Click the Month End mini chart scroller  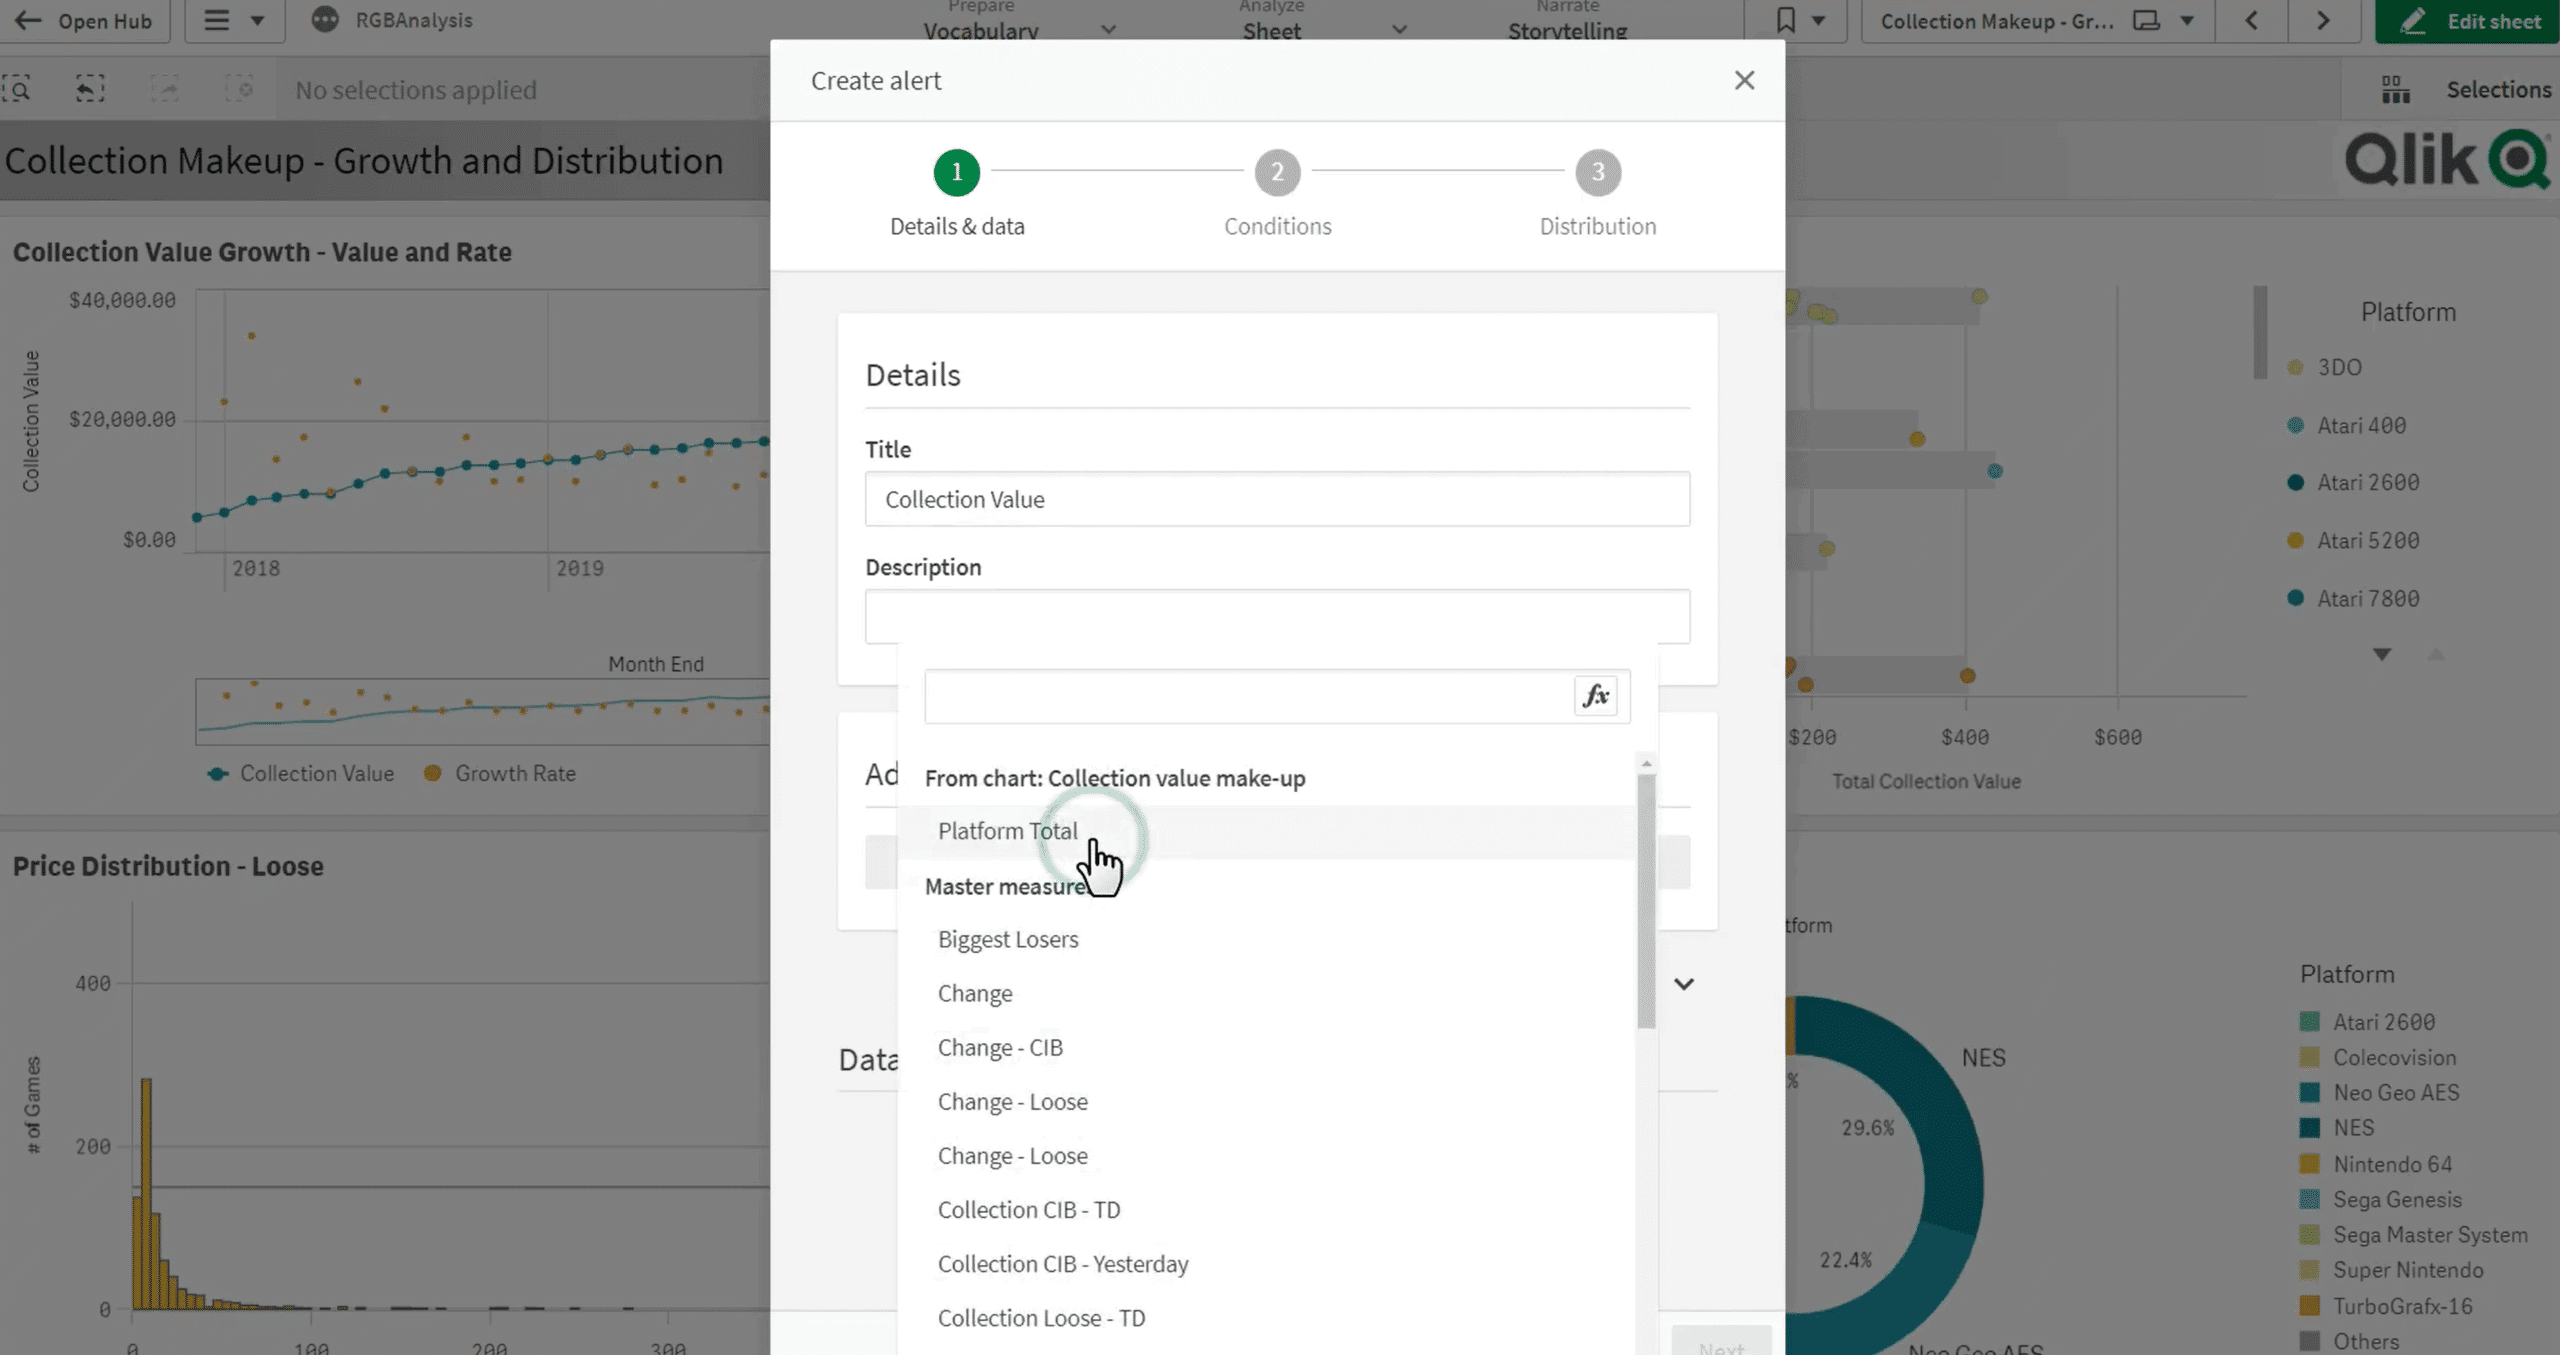pyautogui.click(x=483, y=712)
